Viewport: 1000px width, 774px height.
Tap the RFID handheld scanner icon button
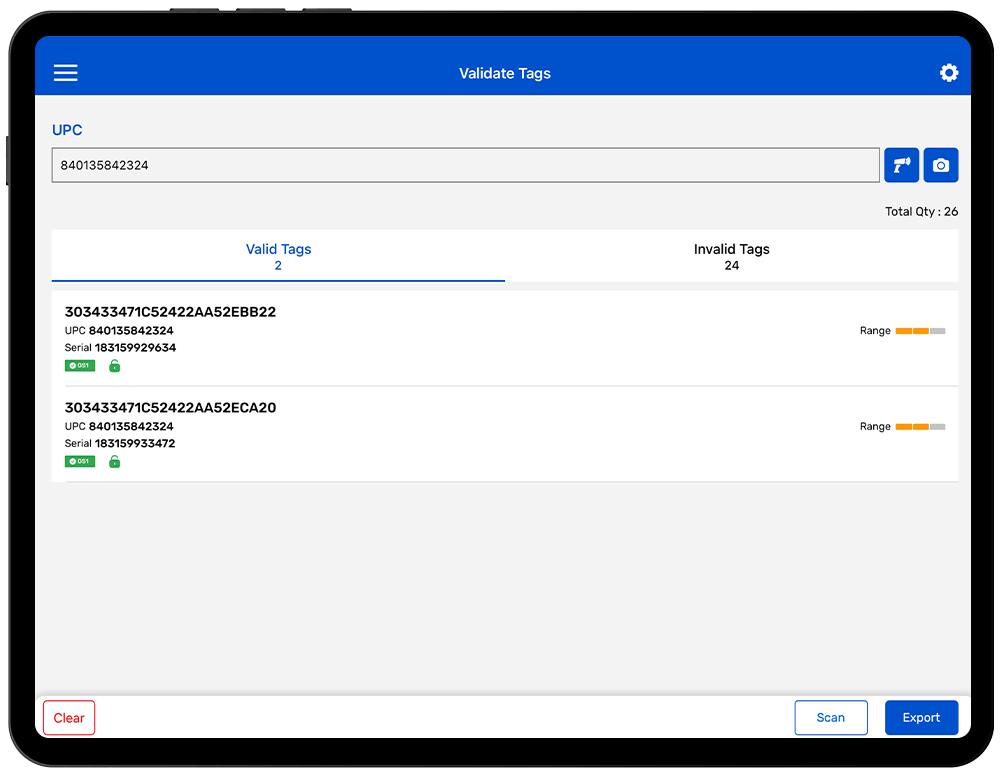(x=901, y=165)
